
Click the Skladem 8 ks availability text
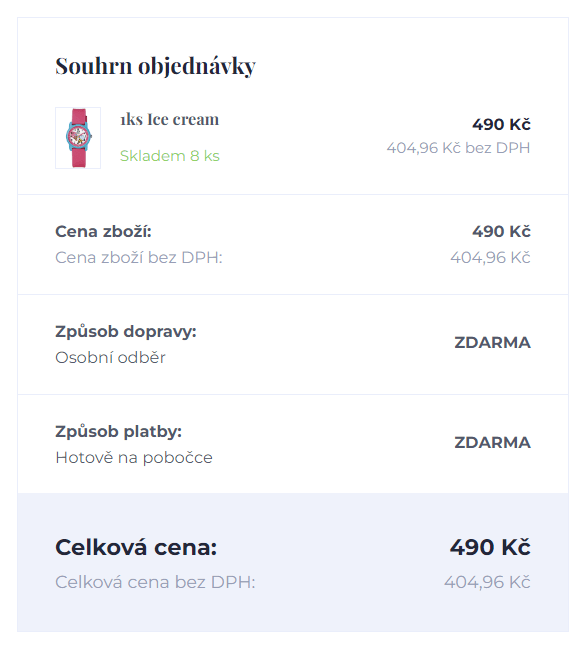coord(169,156)
